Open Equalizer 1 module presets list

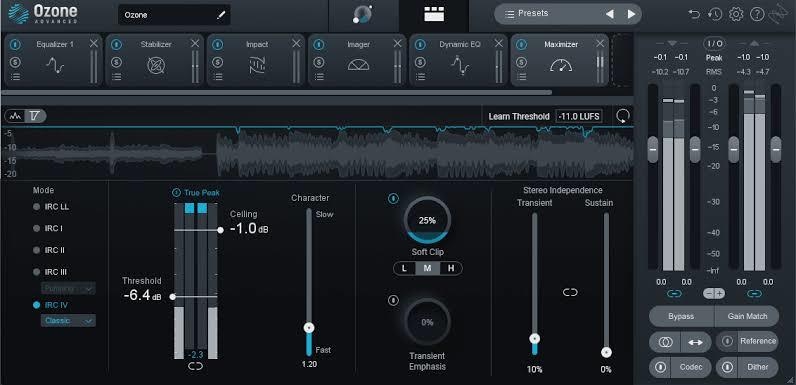pyautogui.click(x=15, y=77)
